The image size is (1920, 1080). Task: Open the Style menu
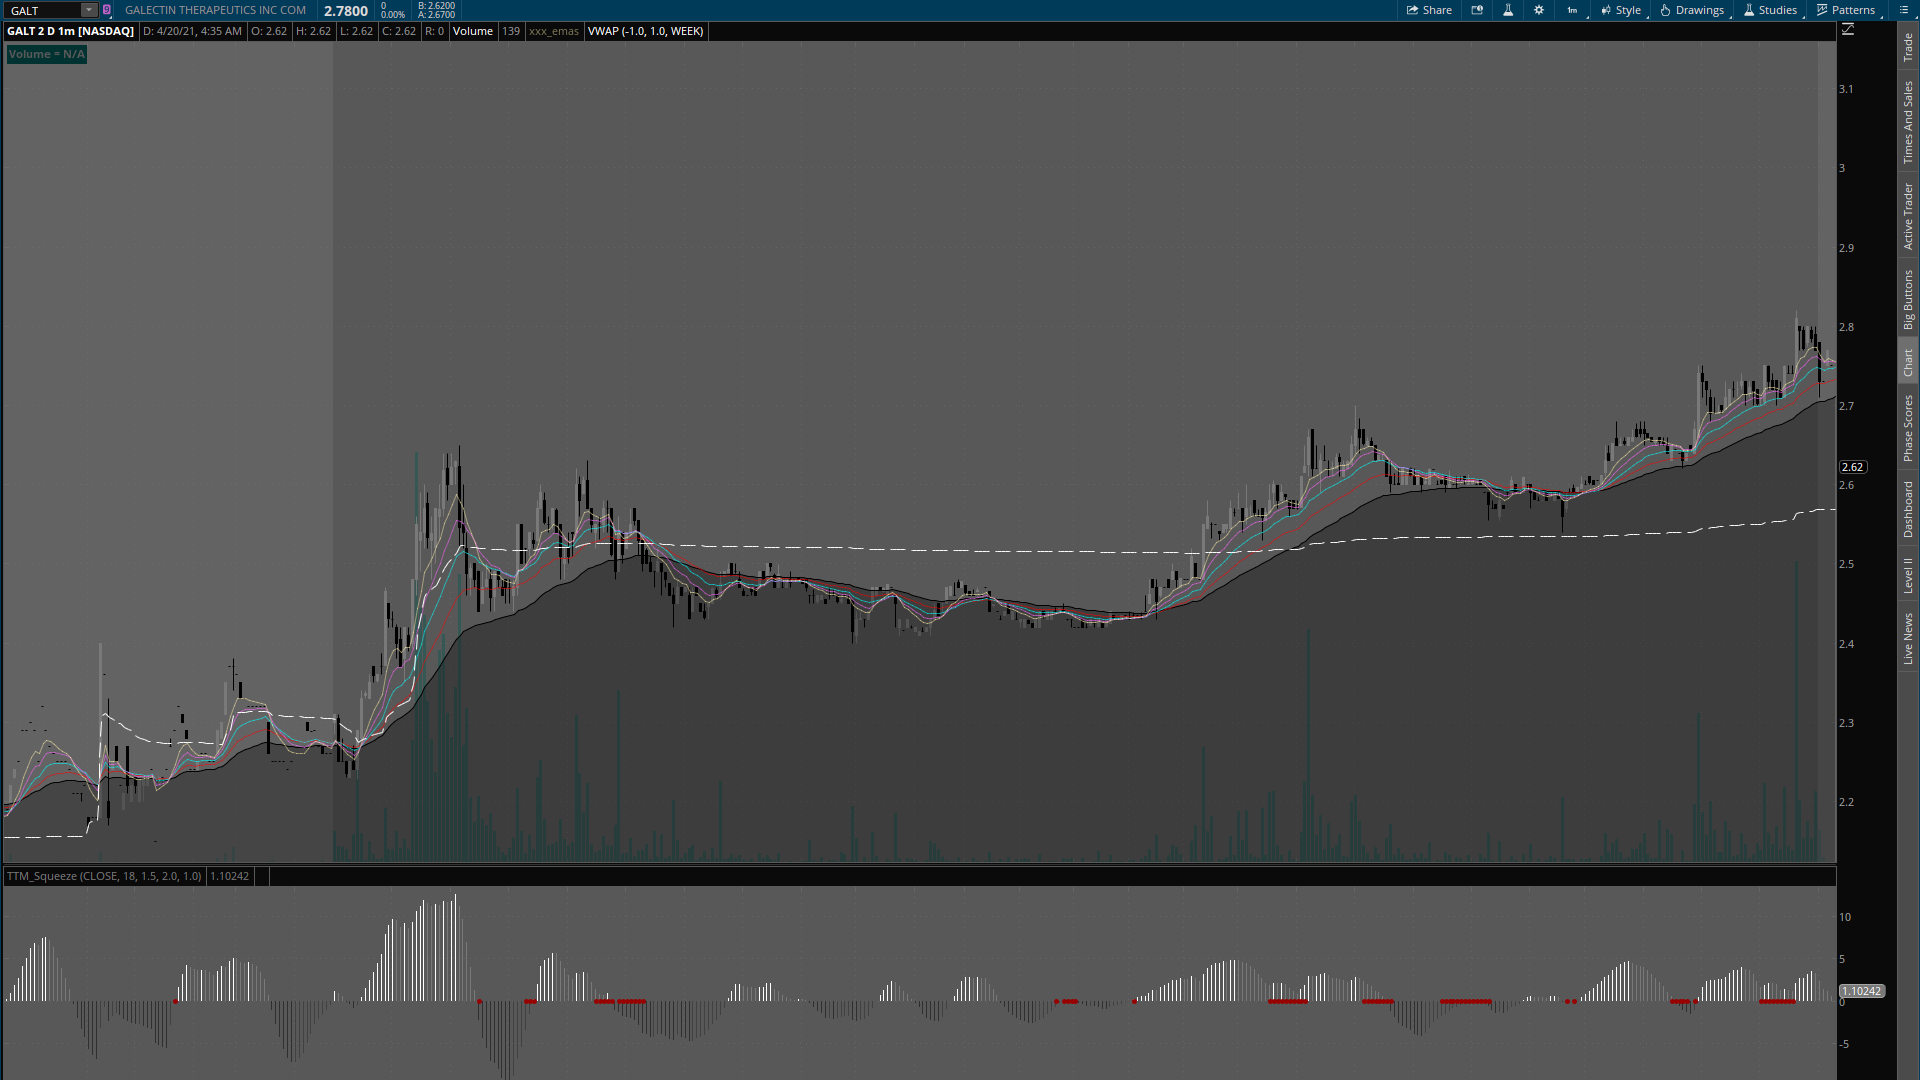[1621, 10]
